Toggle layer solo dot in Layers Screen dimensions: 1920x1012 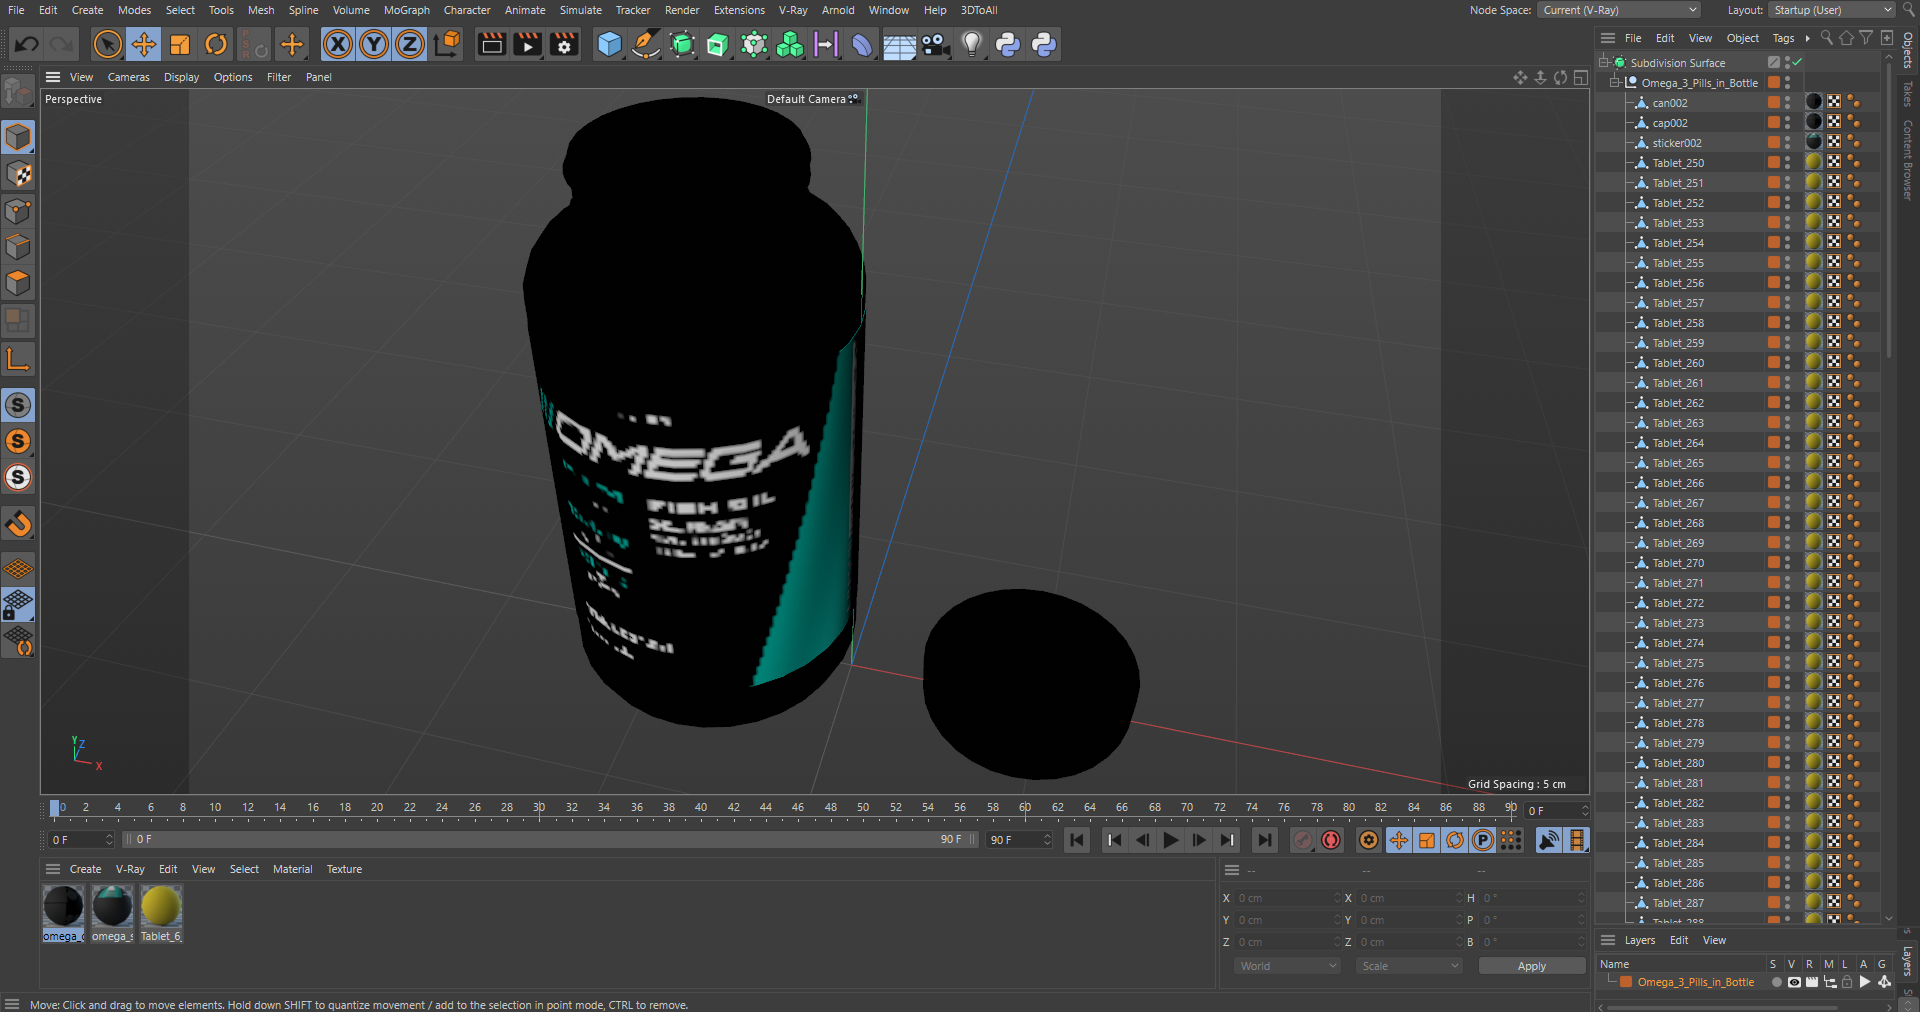[1776, 982]
